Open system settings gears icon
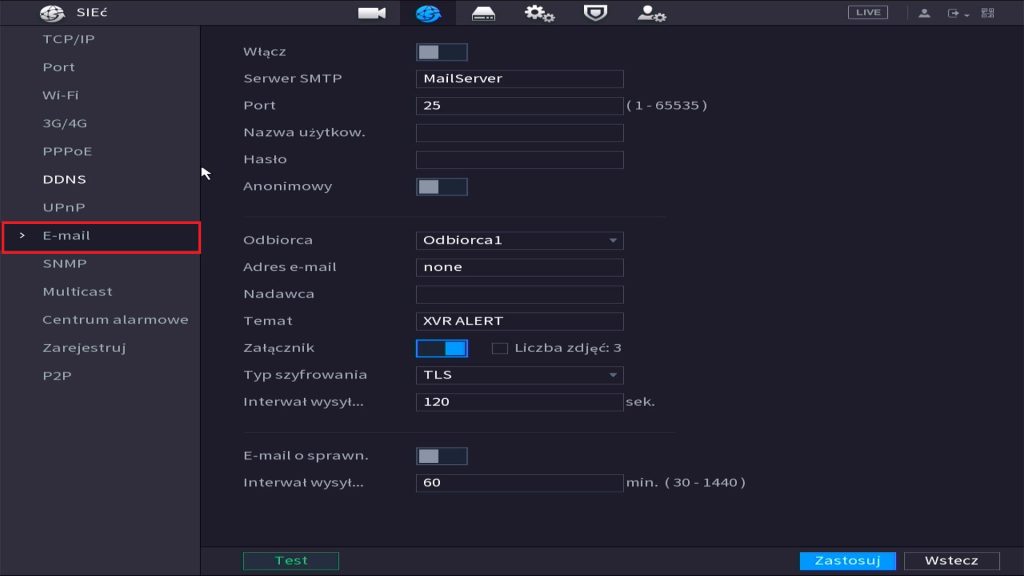1024x576 pixels. click(x=540, y=13)
